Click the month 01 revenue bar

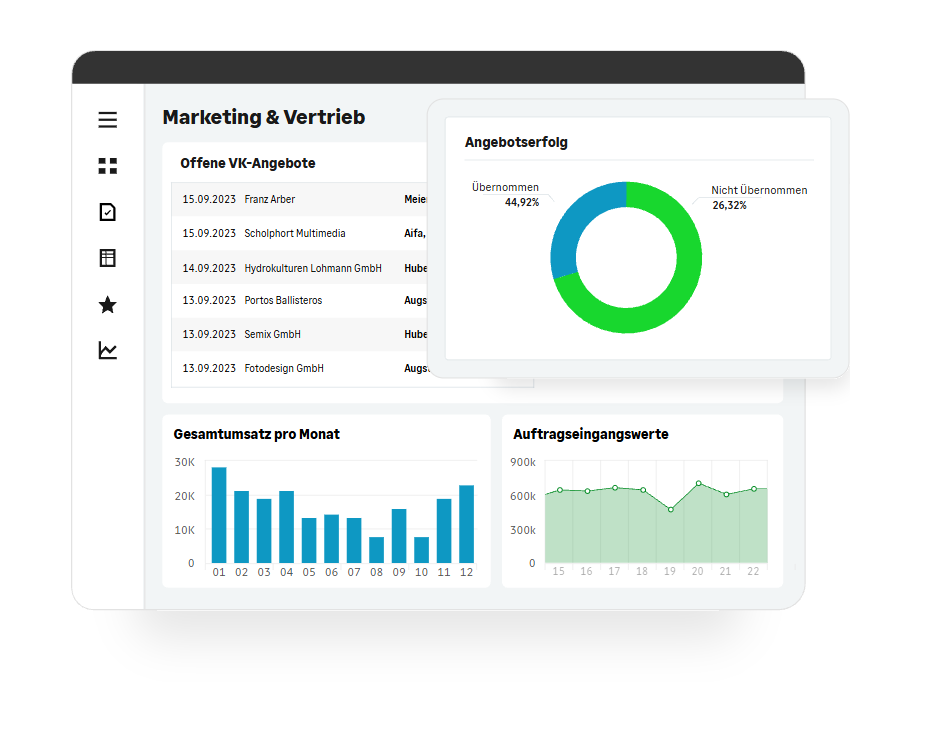pyautogui.click(x=219, y=515)
